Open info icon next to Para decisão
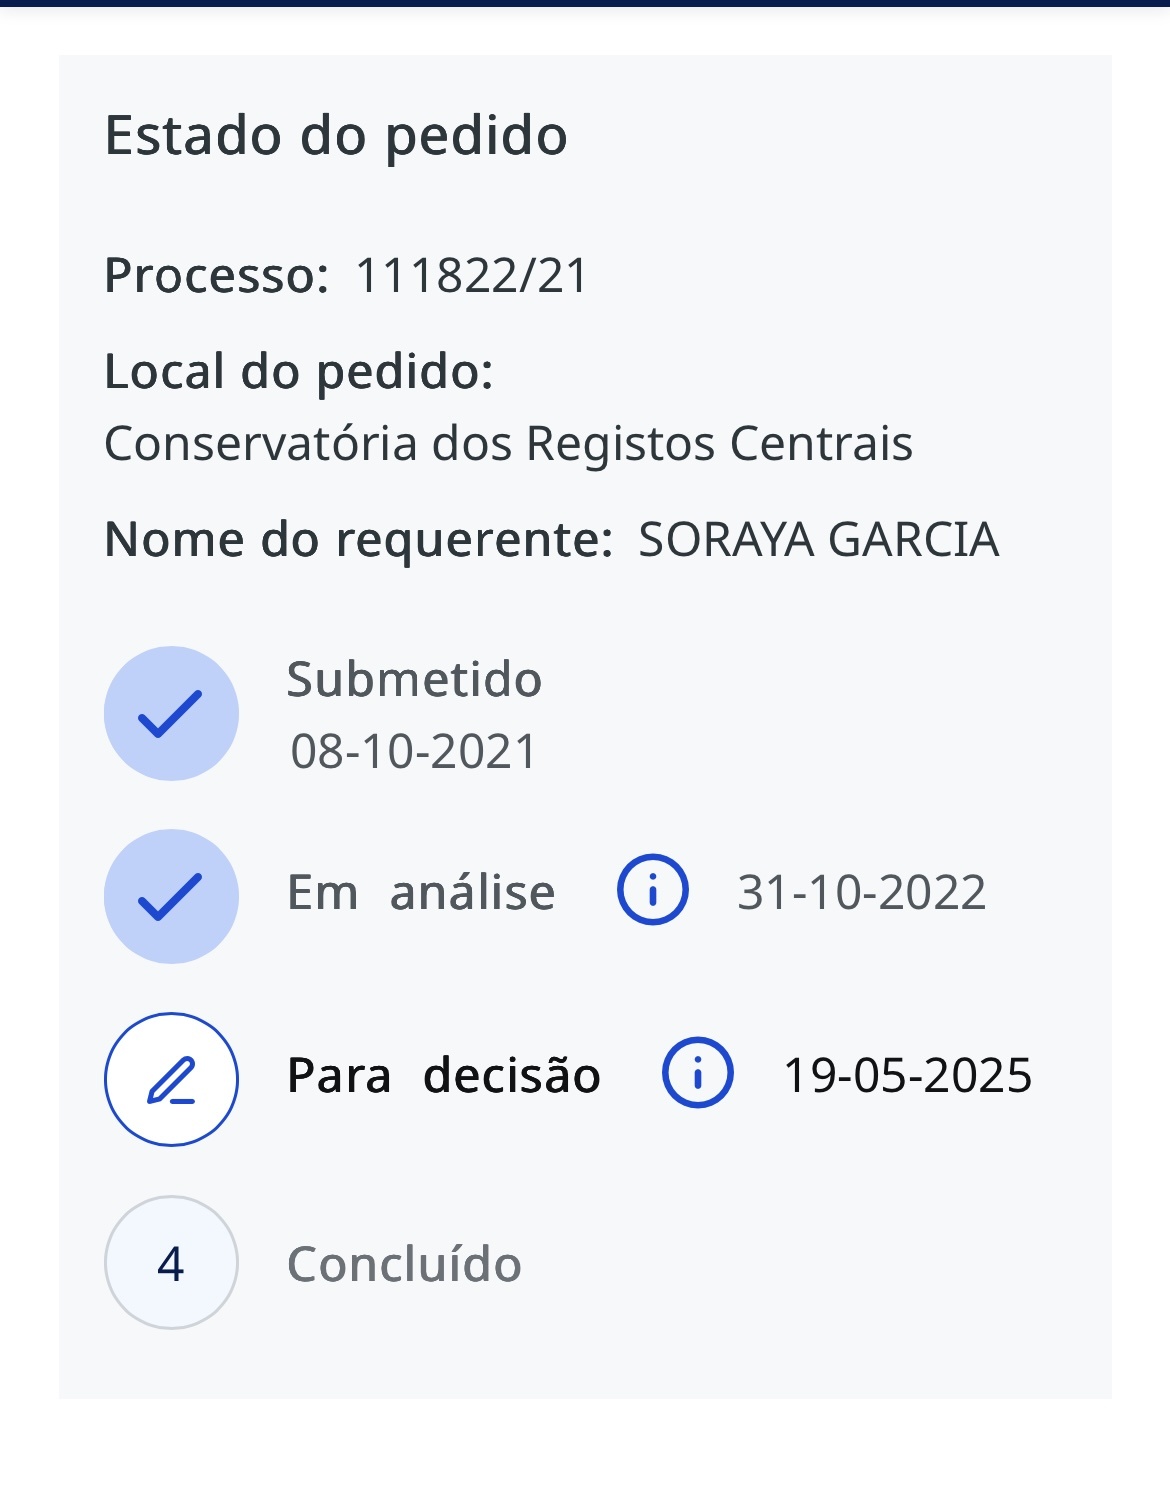1170x1488 pixels. tap(698, 1073)
